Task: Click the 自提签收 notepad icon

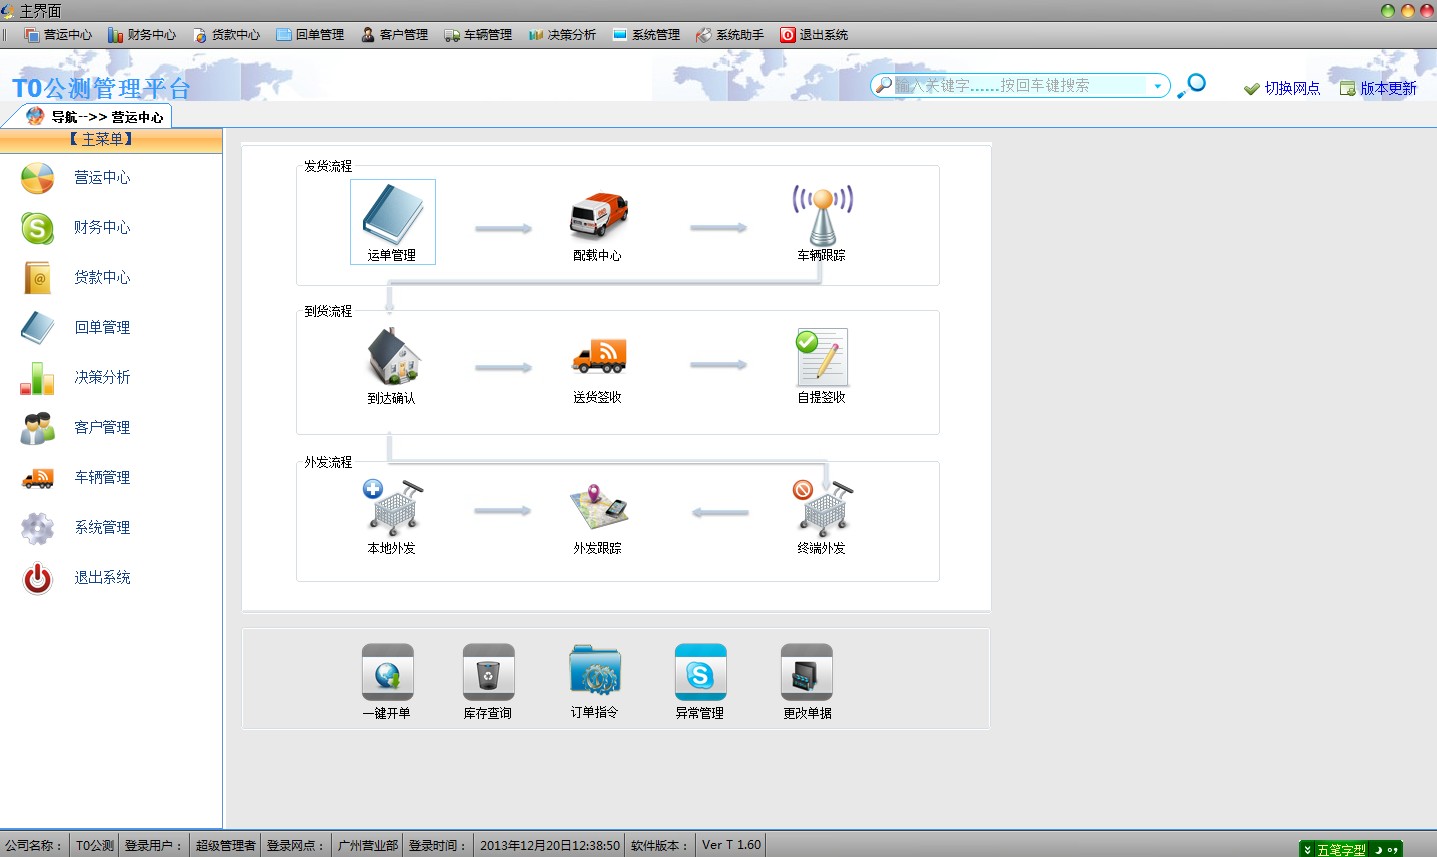Action: tap(822, 357)
